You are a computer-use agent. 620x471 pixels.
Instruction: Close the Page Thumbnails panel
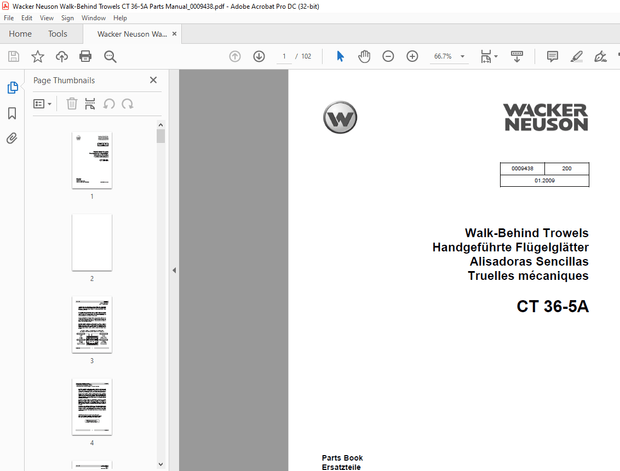coord(153,80)
